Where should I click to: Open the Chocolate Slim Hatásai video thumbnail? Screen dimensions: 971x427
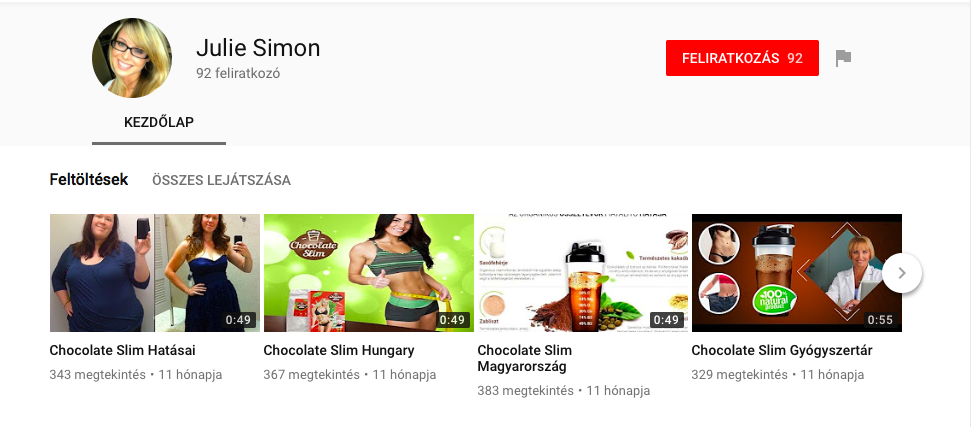click(x=155, y=273)
